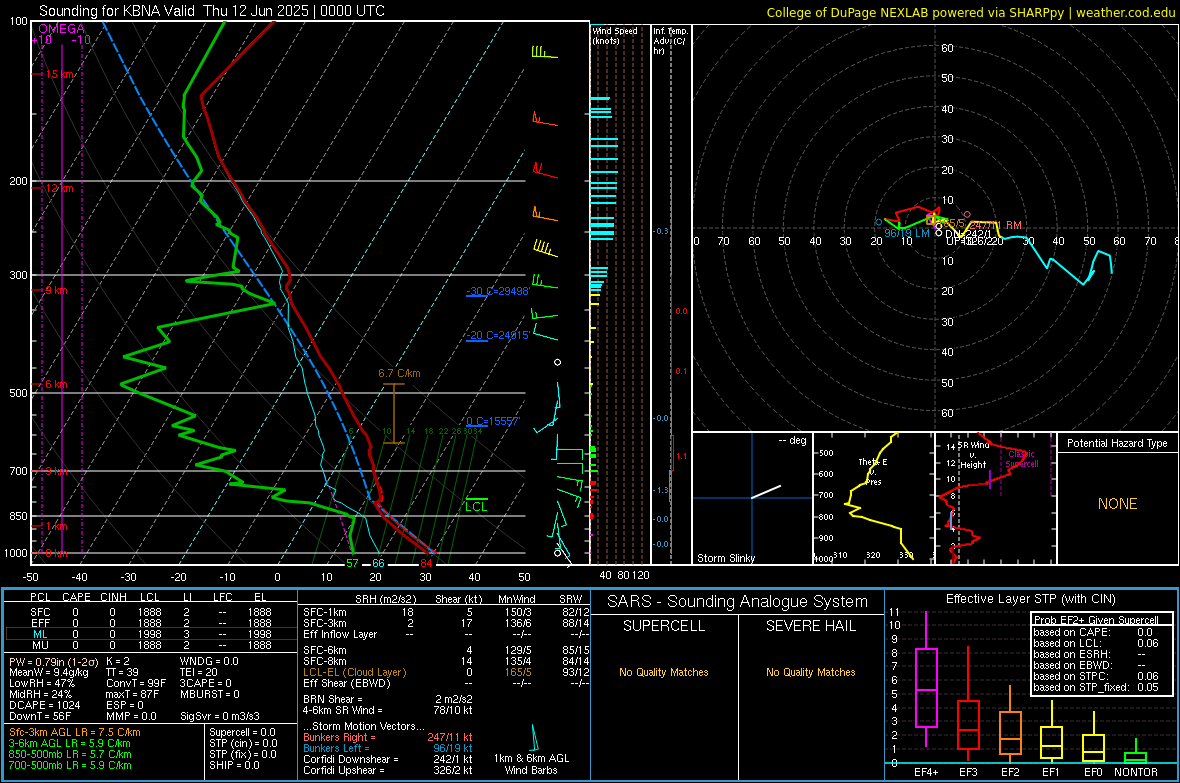Click the 'based on STPC: 0.06' line
This screenshot has height=783, width=1180.
[x=1096, y=676]
